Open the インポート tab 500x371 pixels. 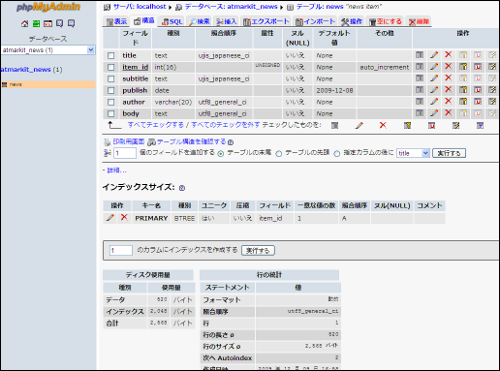coord(315,22)
